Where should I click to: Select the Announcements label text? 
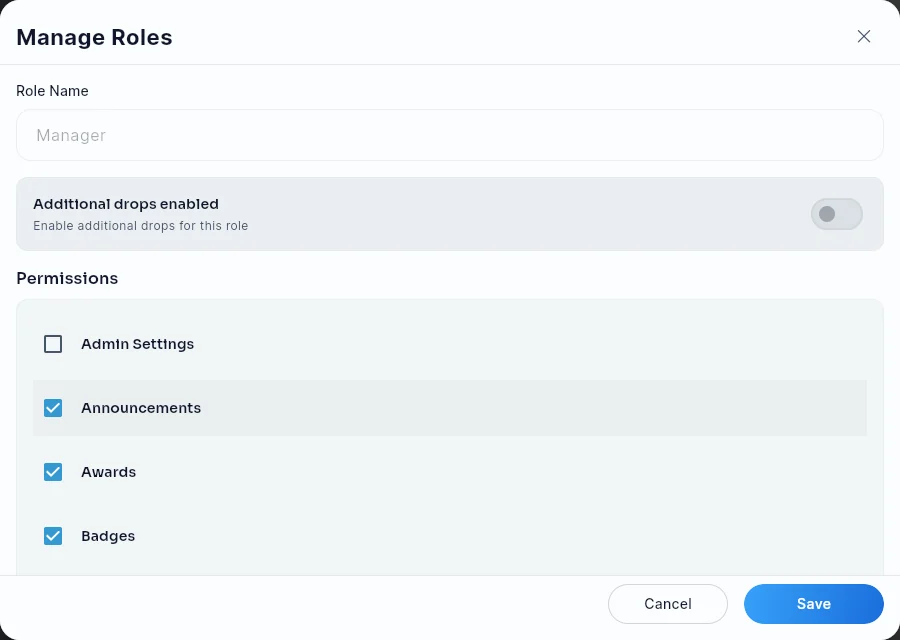point(141,408)
